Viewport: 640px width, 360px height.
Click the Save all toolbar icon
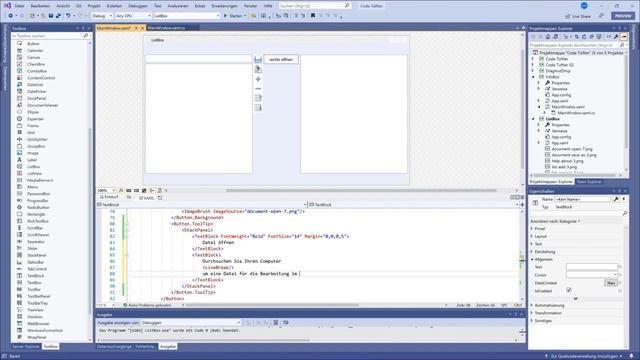[58, 16]
